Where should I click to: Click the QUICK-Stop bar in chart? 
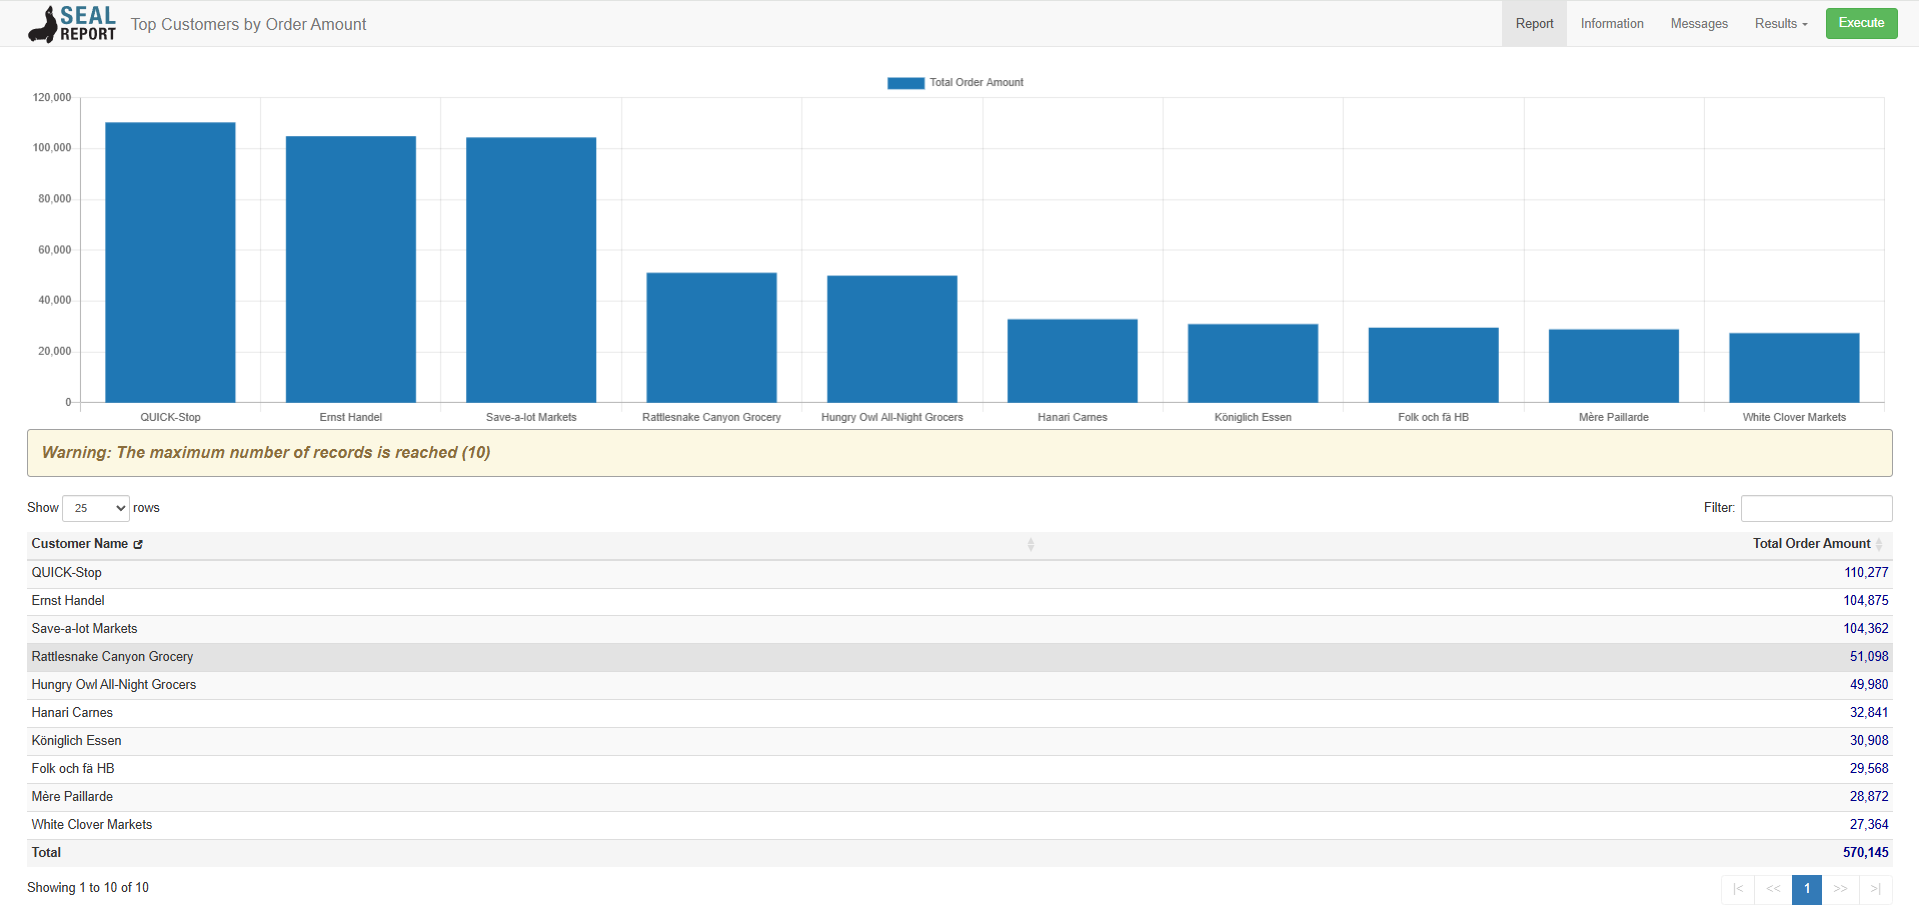[170, 262]
